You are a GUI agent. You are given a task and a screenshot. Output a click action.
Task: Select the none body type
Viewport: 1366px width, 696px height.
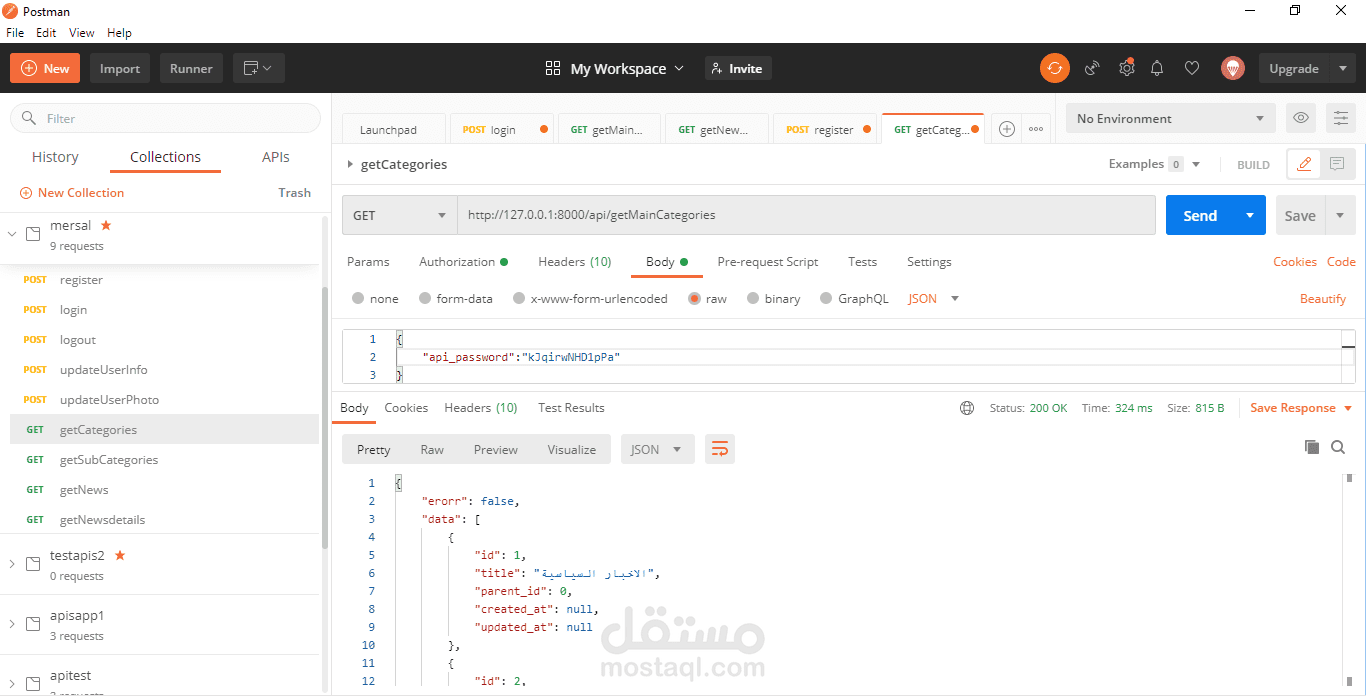pos(358,298)
